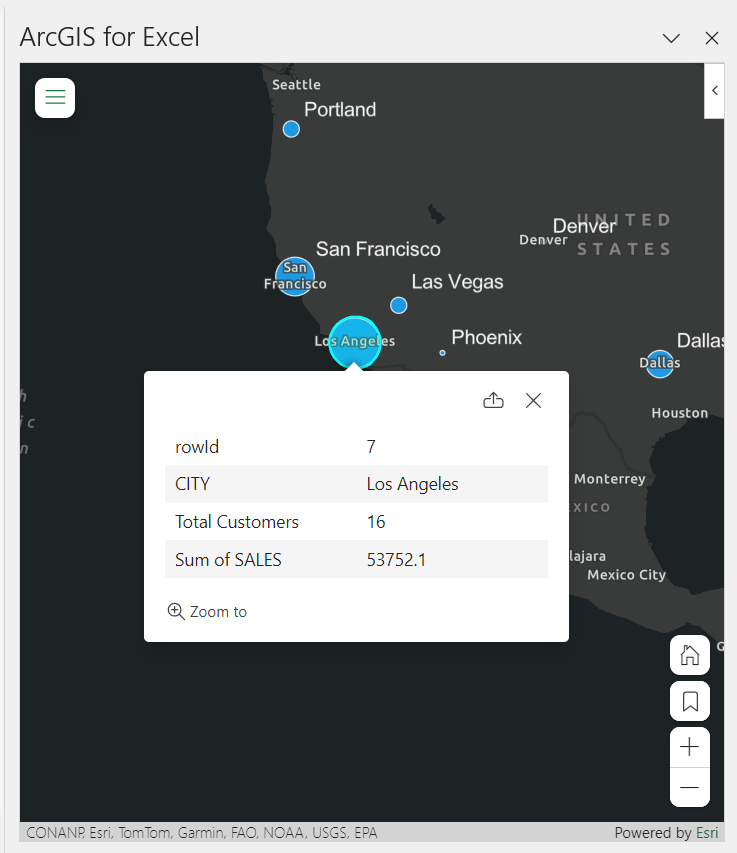
Task: Select the Dallas map bubble
Action: click(x=660, y=364)
